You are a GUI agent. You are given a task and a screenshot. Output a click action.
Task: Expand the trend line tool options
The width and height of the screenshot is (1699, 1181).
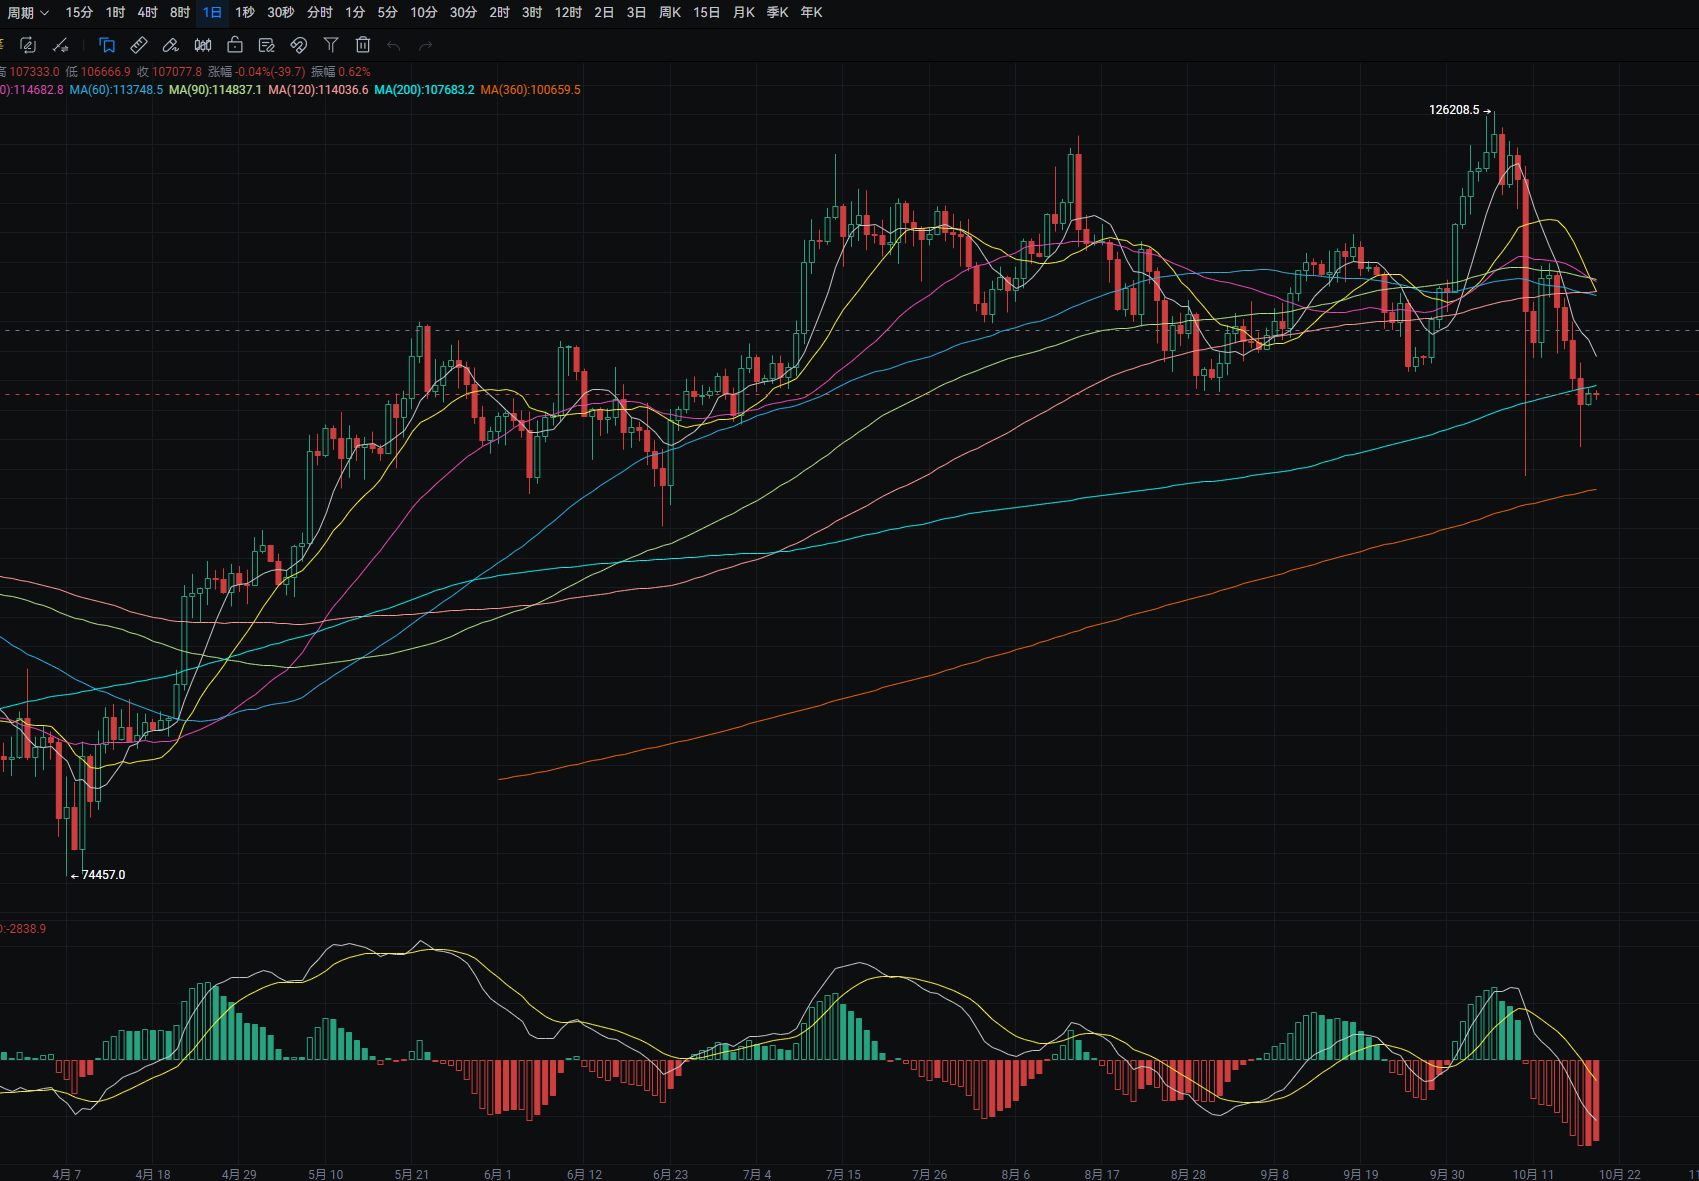click(61, 45)
